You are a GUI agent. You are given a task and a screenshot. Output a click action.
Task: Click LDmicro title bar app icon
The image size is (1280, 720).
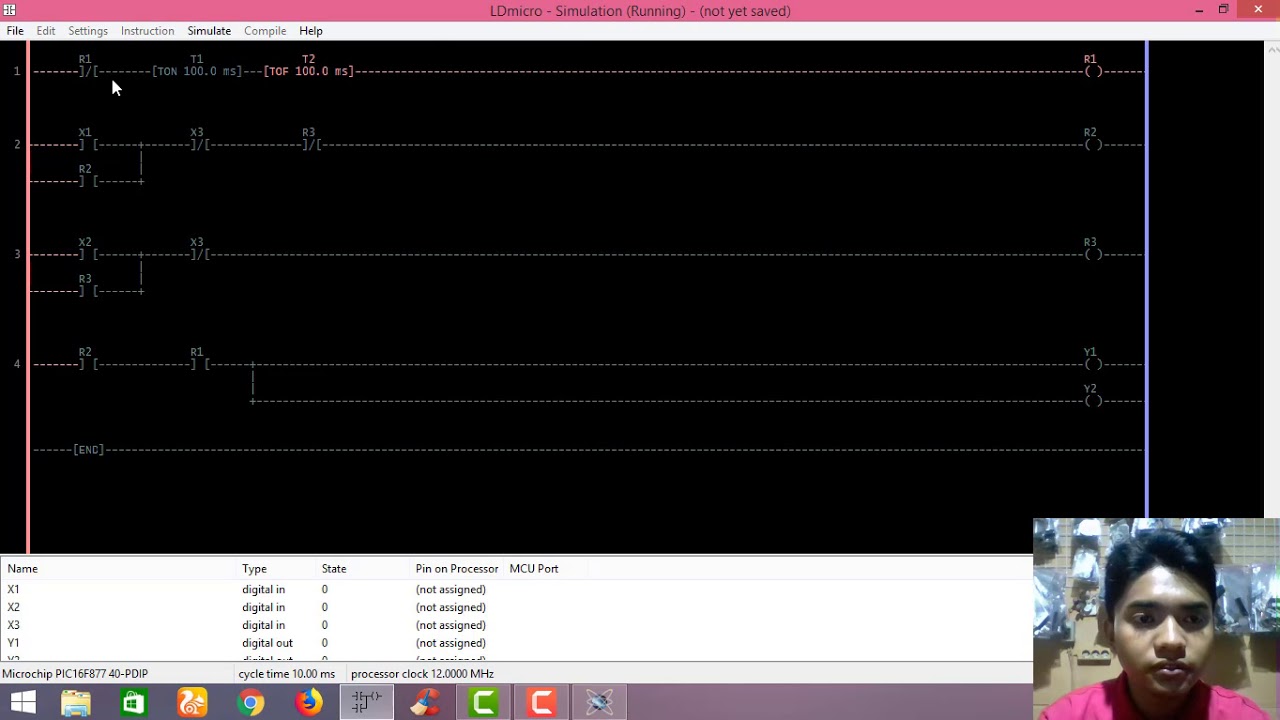[10, 11]
